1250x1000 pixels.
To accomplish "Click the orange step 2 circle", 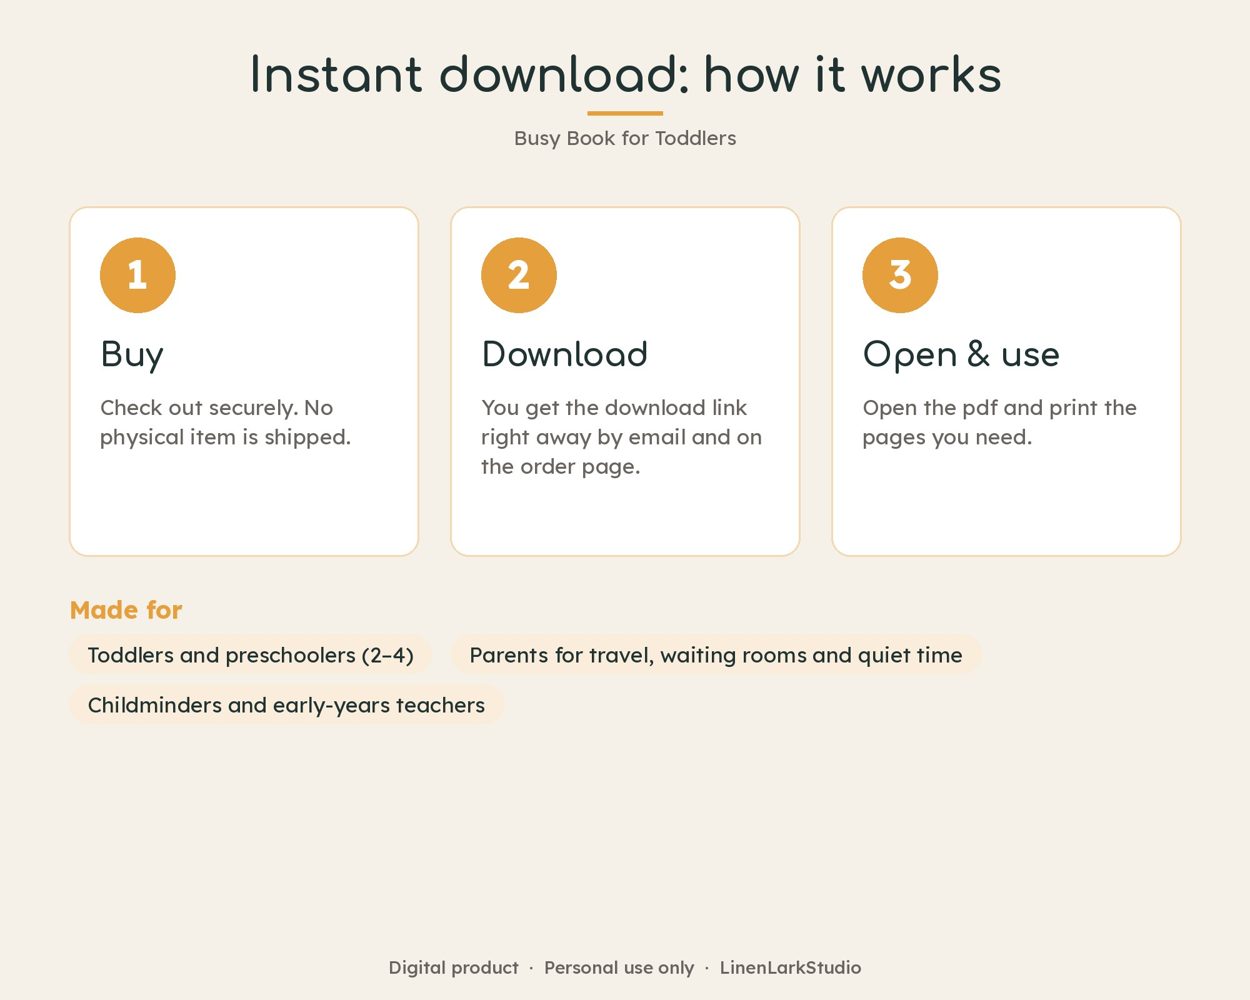I will click(x=519, y=275).
